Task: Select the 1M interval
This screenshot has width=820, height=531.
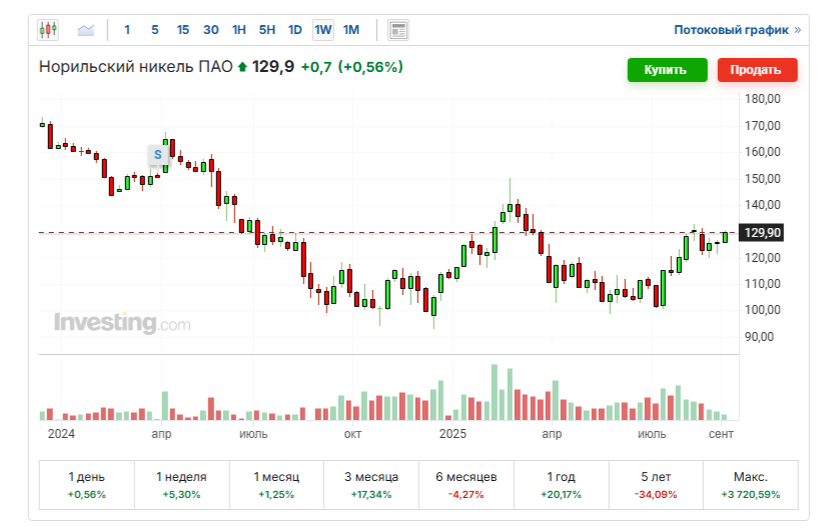Action: (x=351, y=30)
